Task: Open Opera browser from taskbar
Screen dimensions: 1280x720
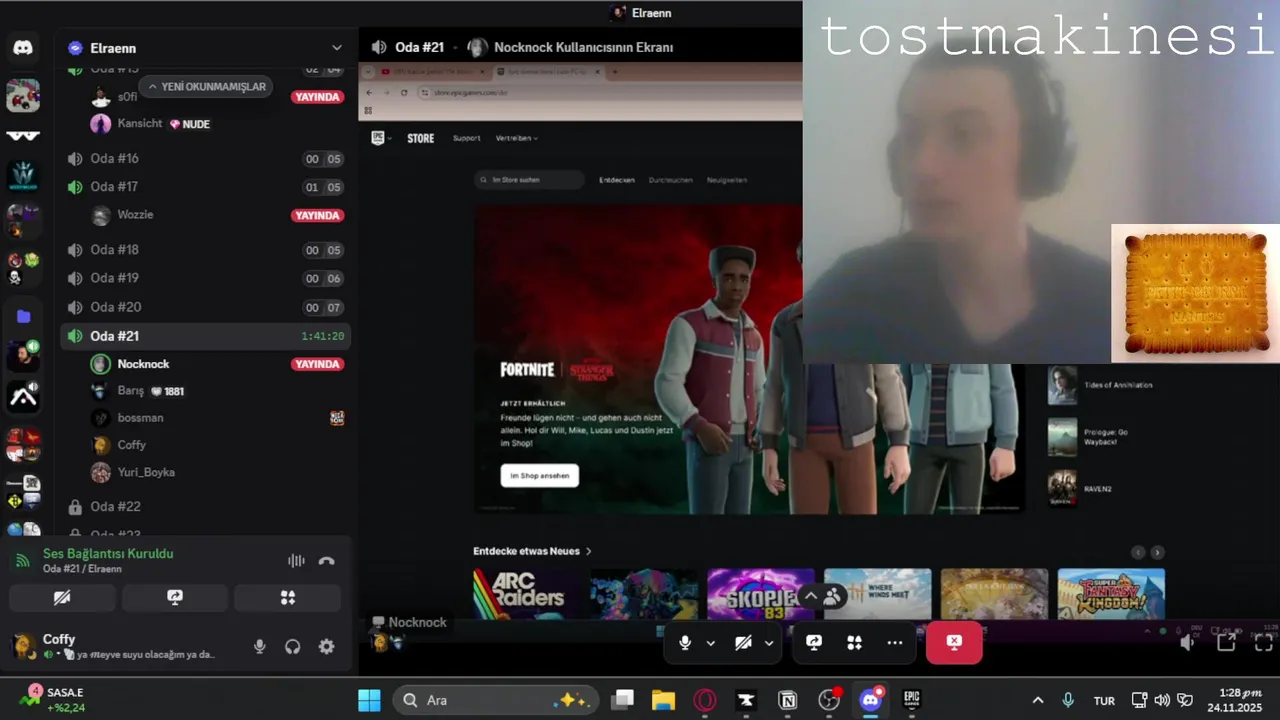Action: coord(705,700)
